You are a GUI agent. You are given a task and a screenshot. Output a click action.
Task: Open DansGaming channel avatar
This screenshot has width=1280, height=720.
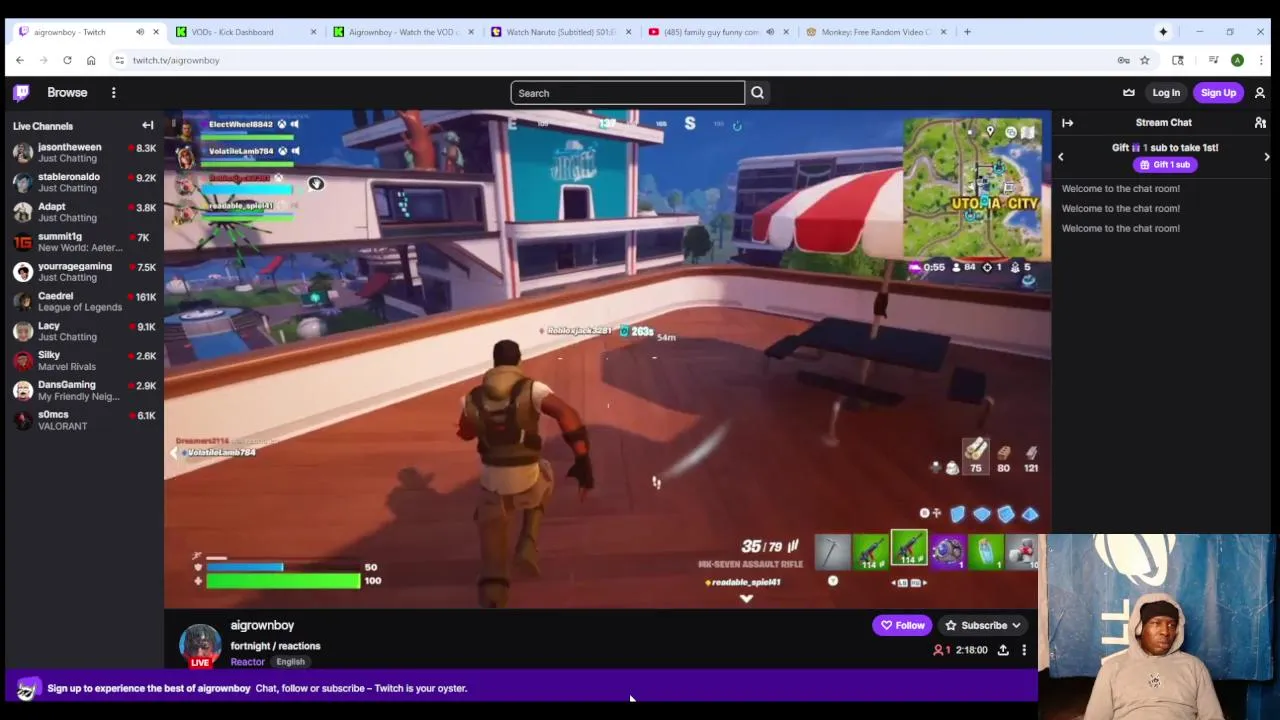tap(22, 390)
